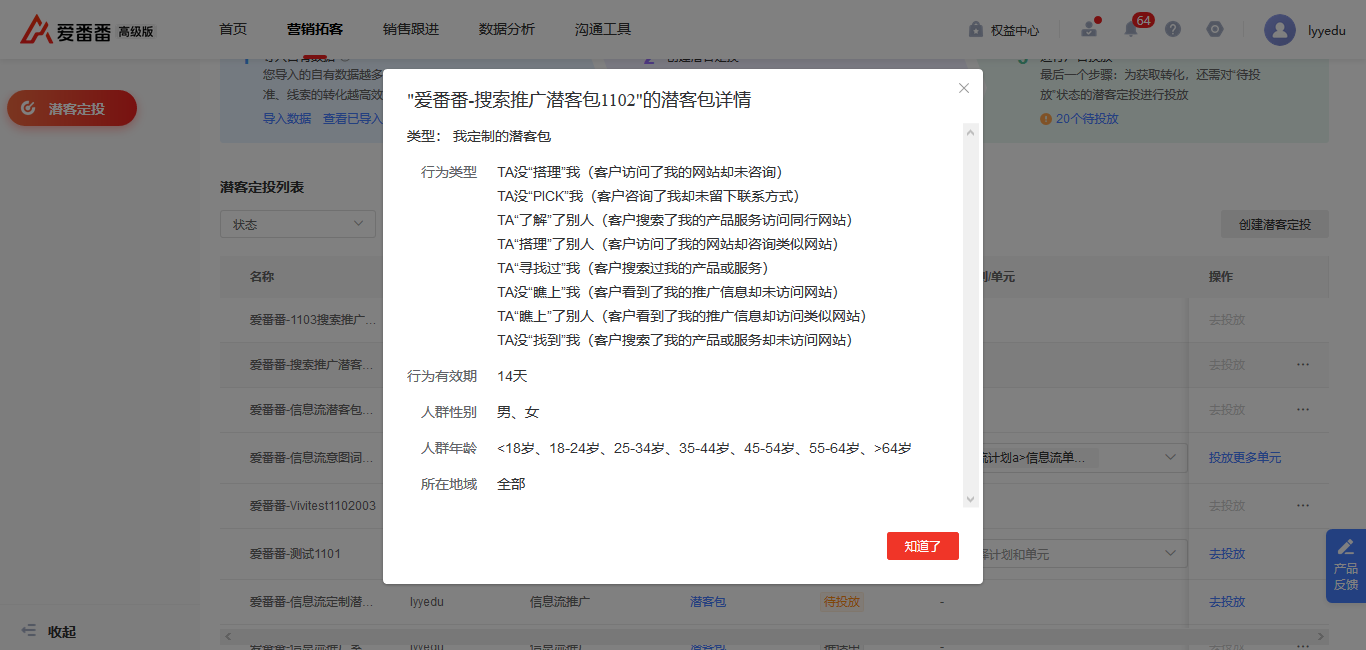This screenshot has width=1366, height=650.
Task: Click the 待投放 status tag
Action: 842,602
